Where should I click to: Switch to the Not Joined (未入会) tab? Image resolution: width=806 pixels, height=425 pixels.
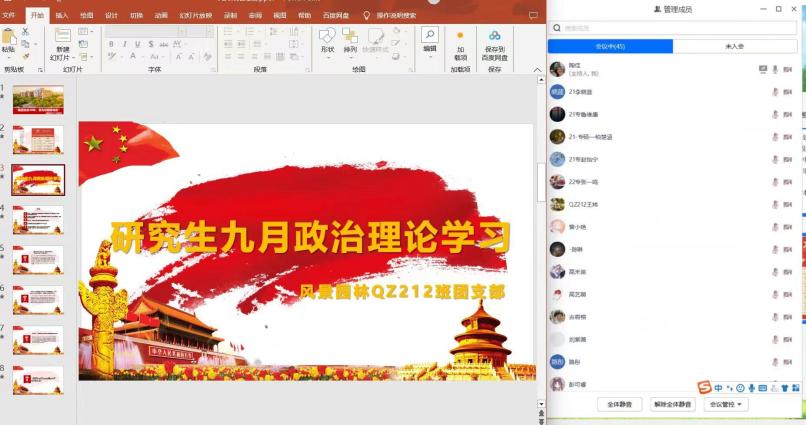(736, 47)
